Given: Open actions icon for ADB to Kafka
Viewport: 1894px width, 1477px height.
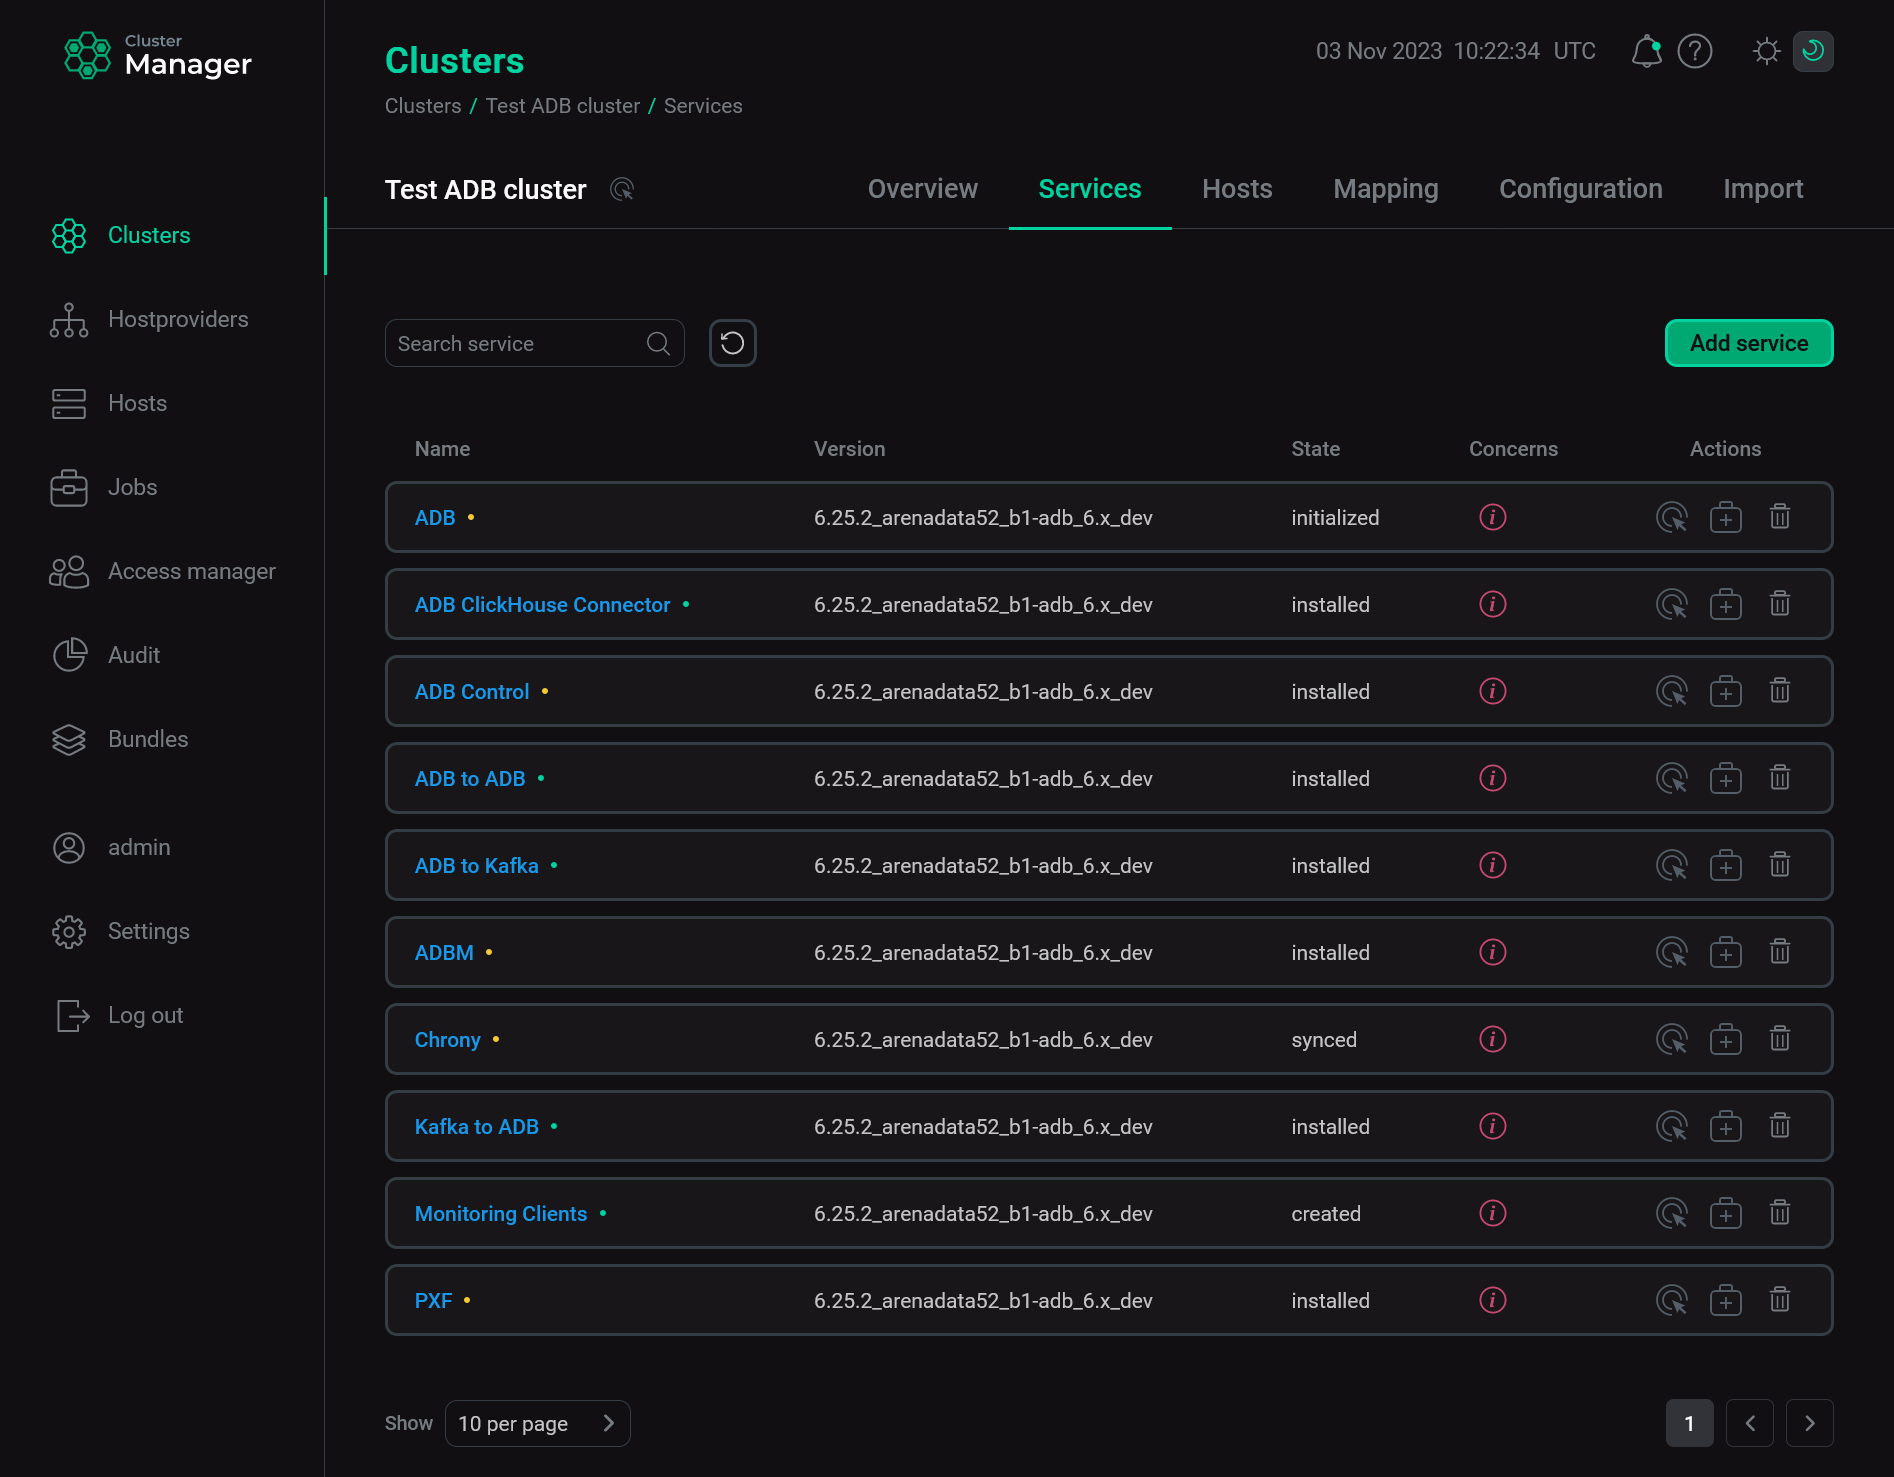Looking at the screenshot, I should pyautogui.click(x=1672, y=865).
